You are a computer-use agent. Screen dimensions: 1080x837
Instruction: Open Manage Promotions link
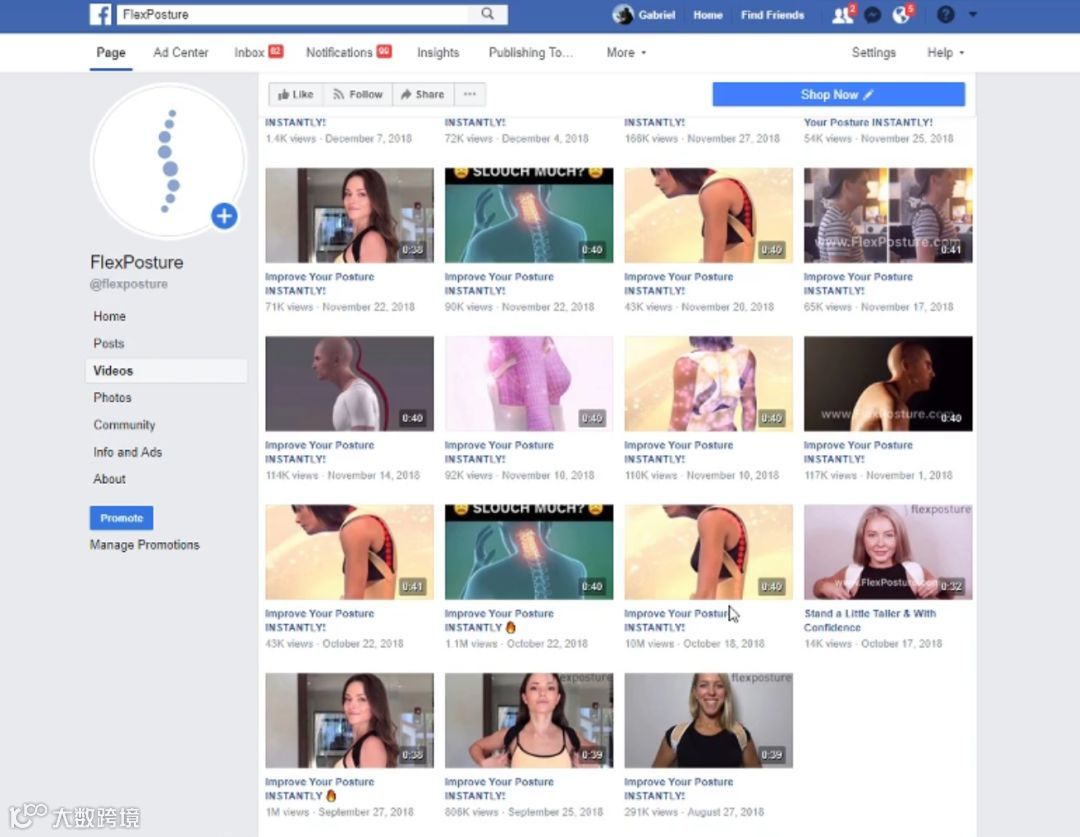145,545
